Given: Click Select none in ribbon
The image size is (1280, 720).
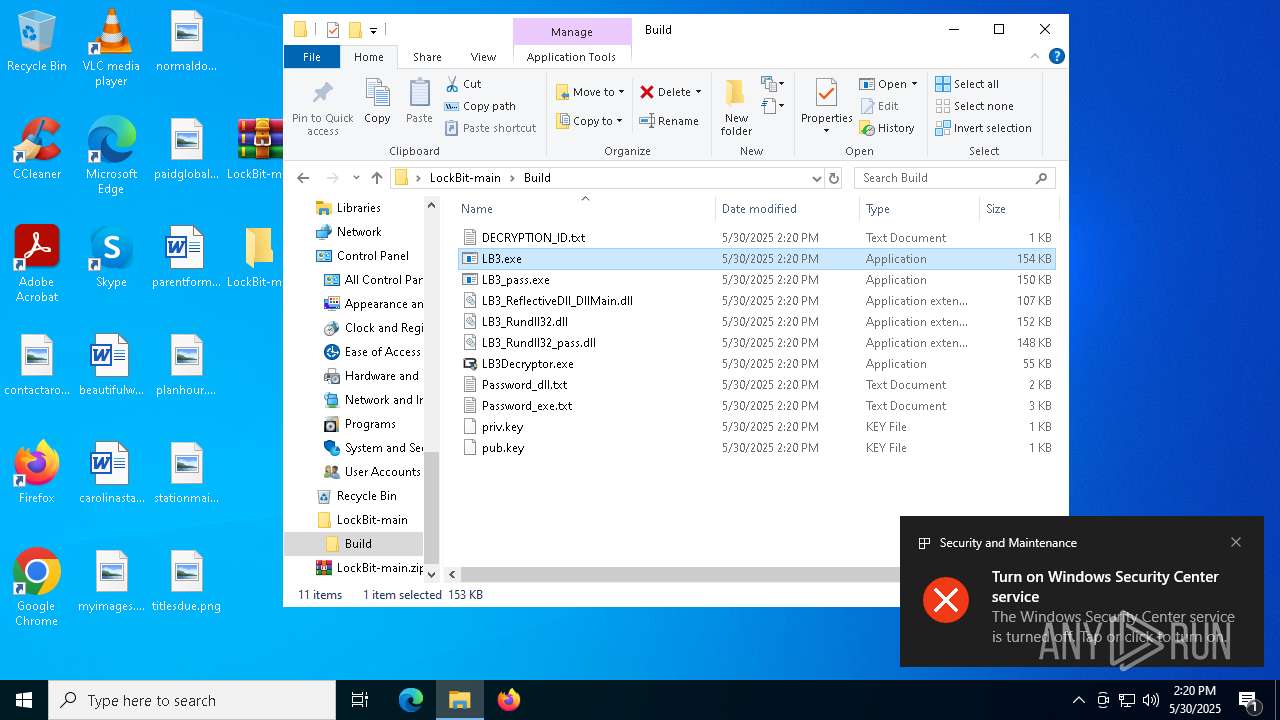Looking at the screenshot, I should pyautogui.click(x=974, y=106).
